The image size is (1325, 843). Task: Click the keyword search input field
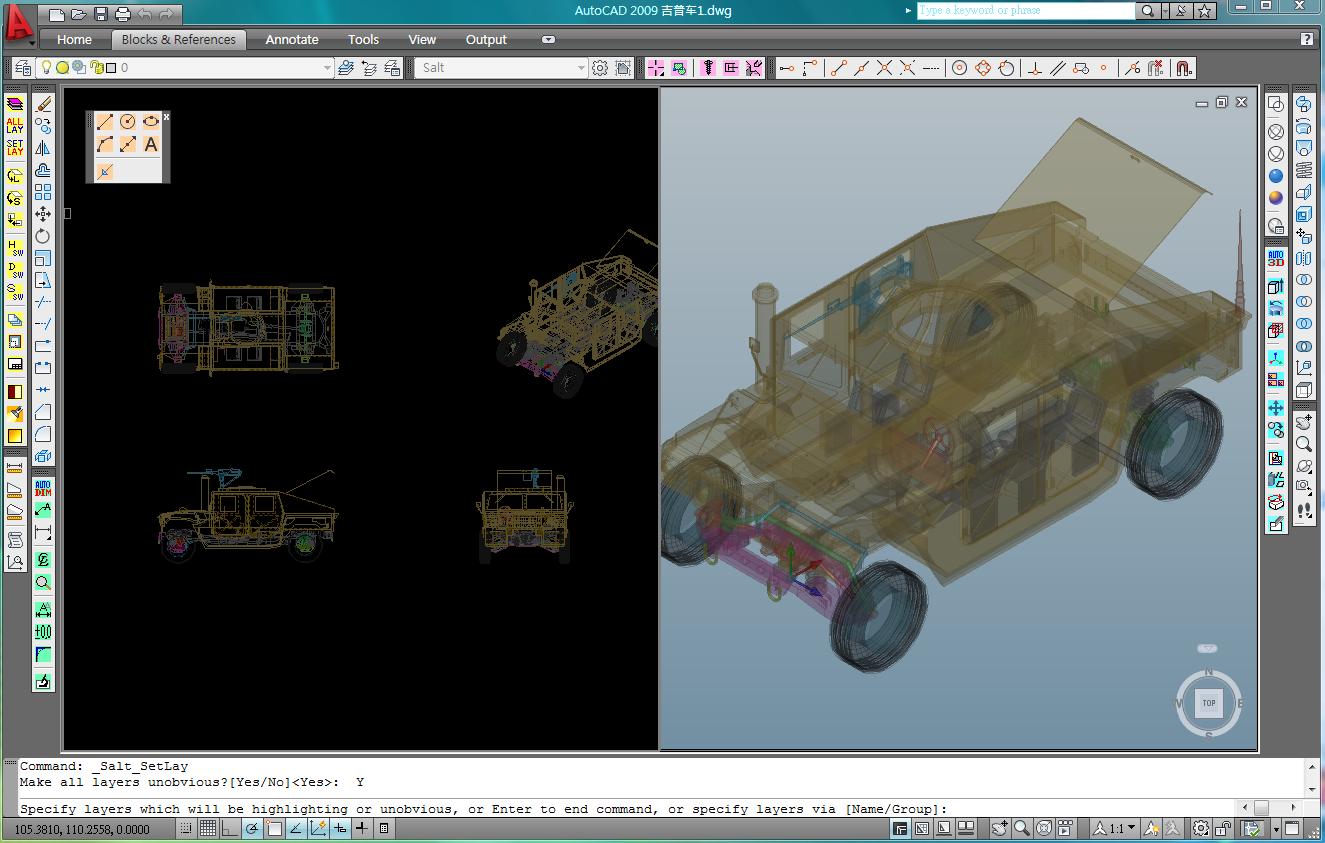coord(1025,11)
